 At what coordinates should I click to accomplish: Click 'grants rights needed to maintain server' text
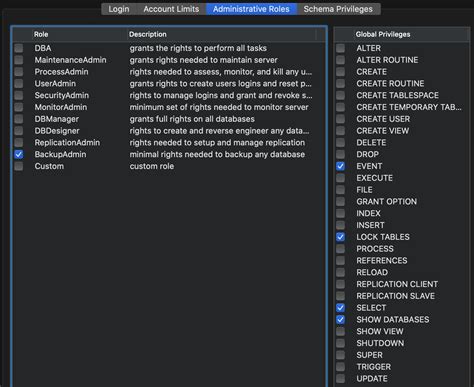[x=203, y=60]
